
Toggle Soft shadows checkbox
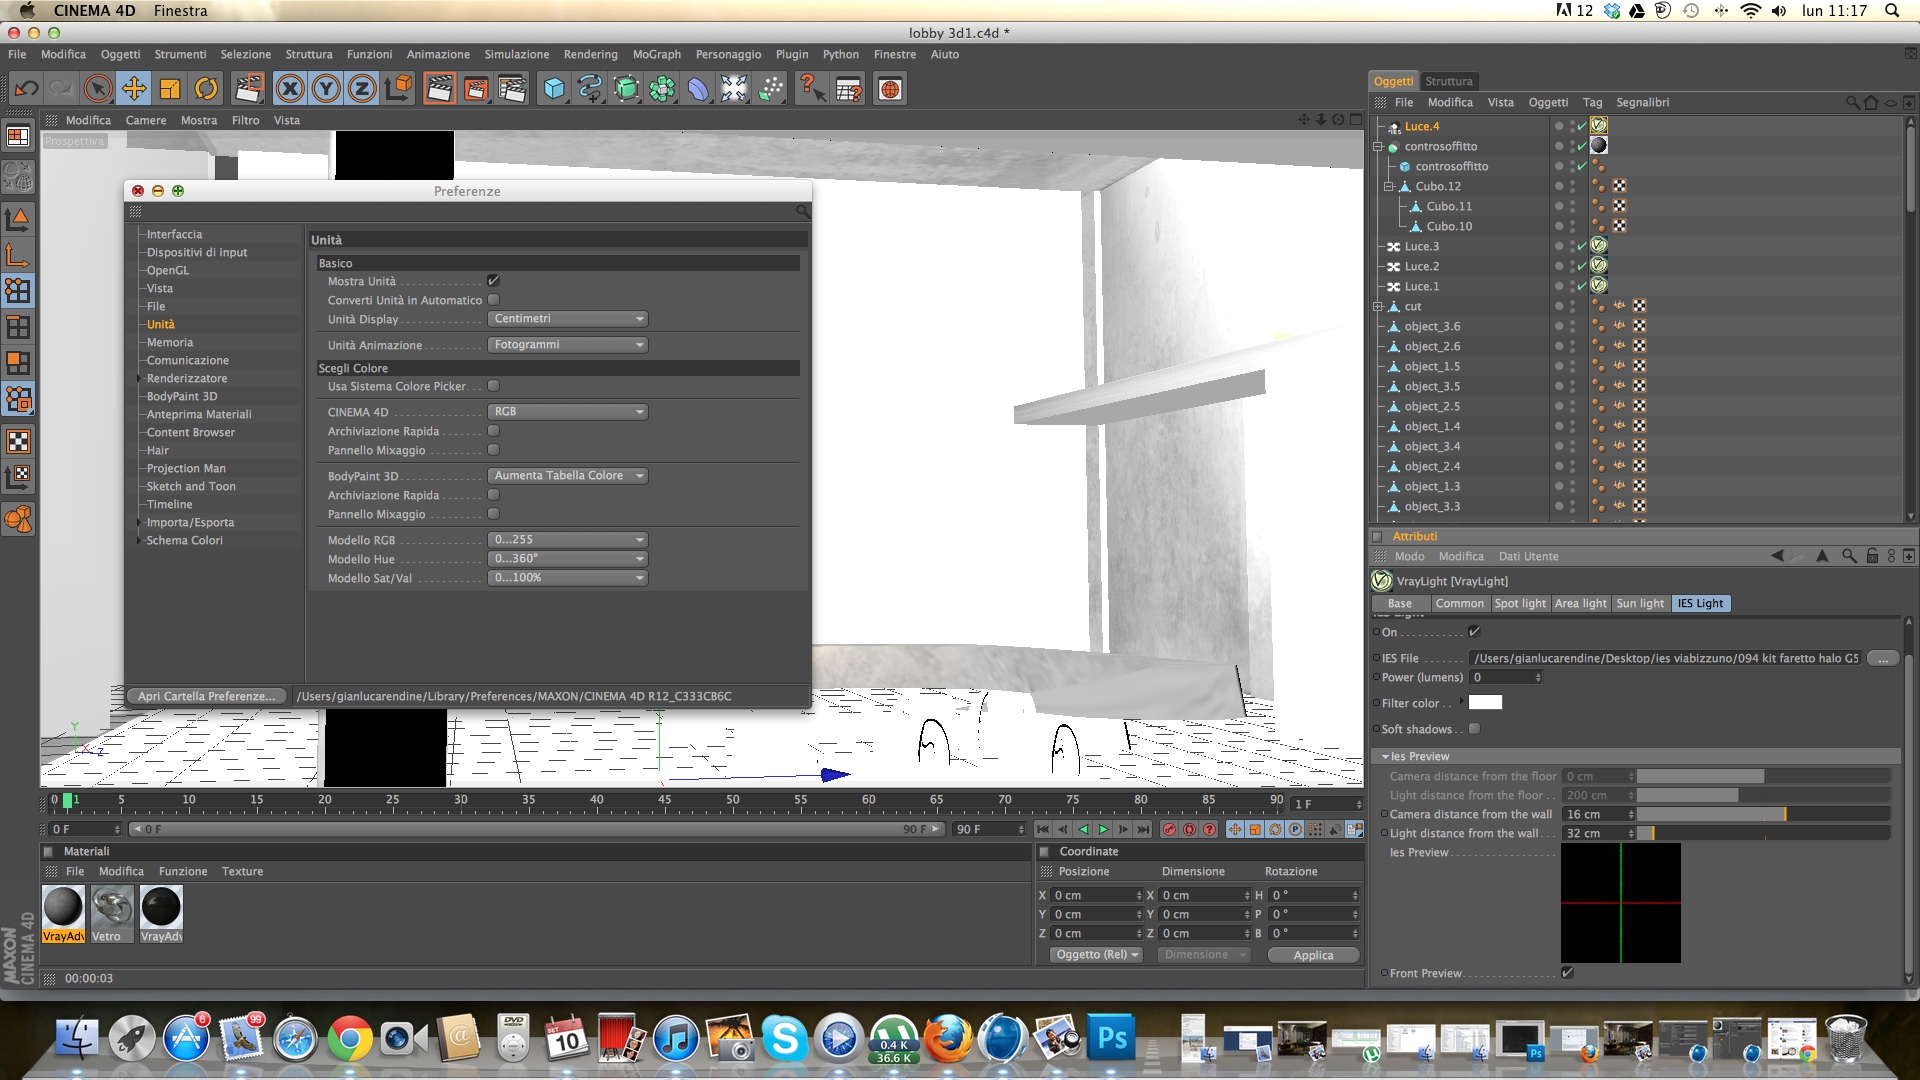1474,729
